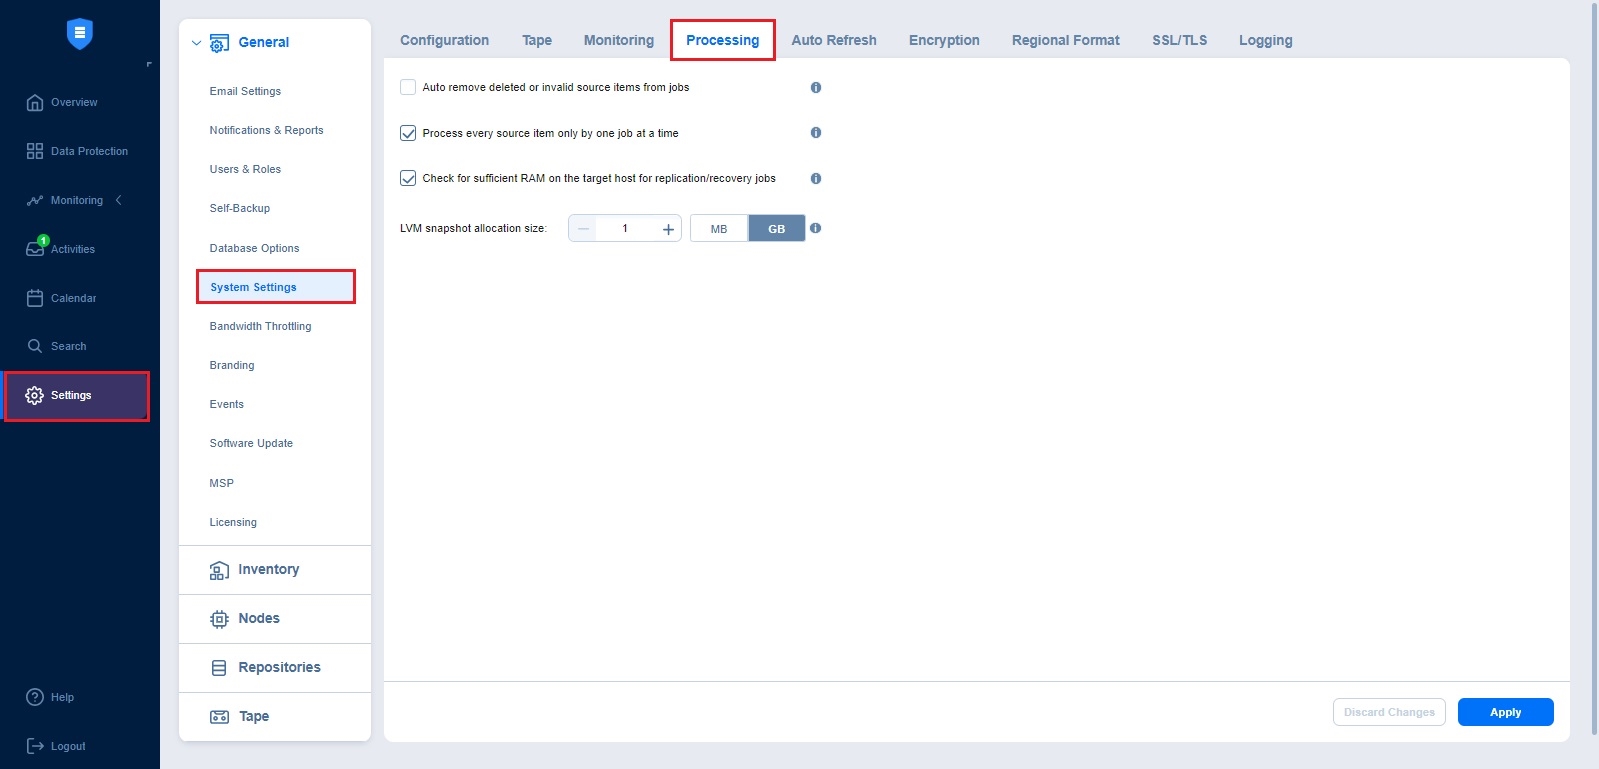Open Activities inbox icon with badge
This screenshot has height=769, width=1599.
coord(35,249)
